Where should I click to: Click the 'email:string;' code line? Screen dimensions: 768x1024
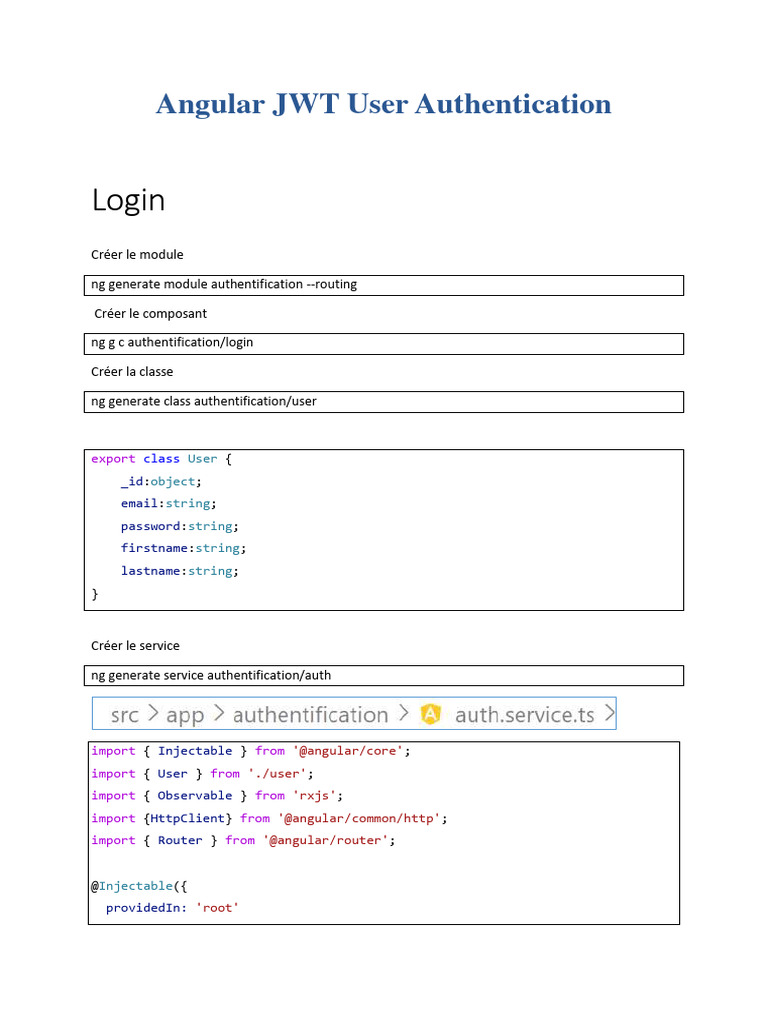[168, 504]
